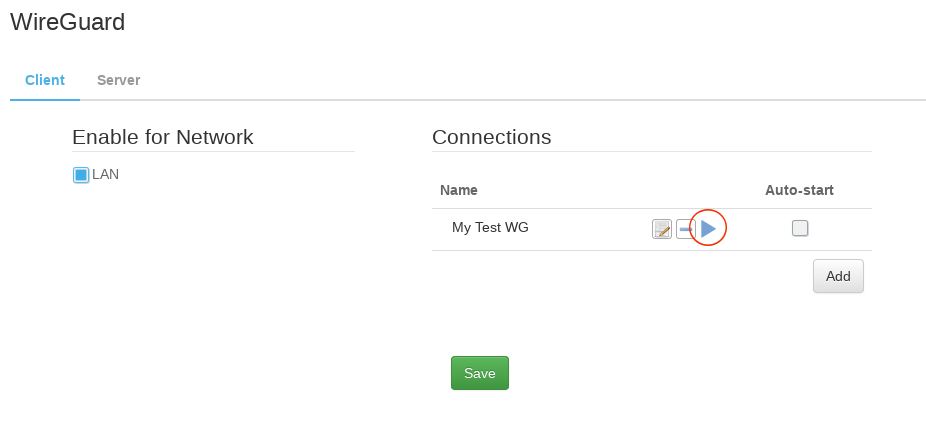The width and height of the screenshot is (926, 428).
Task: Toggle the LAN network checkbox
Action: click(x=81, y=175)
